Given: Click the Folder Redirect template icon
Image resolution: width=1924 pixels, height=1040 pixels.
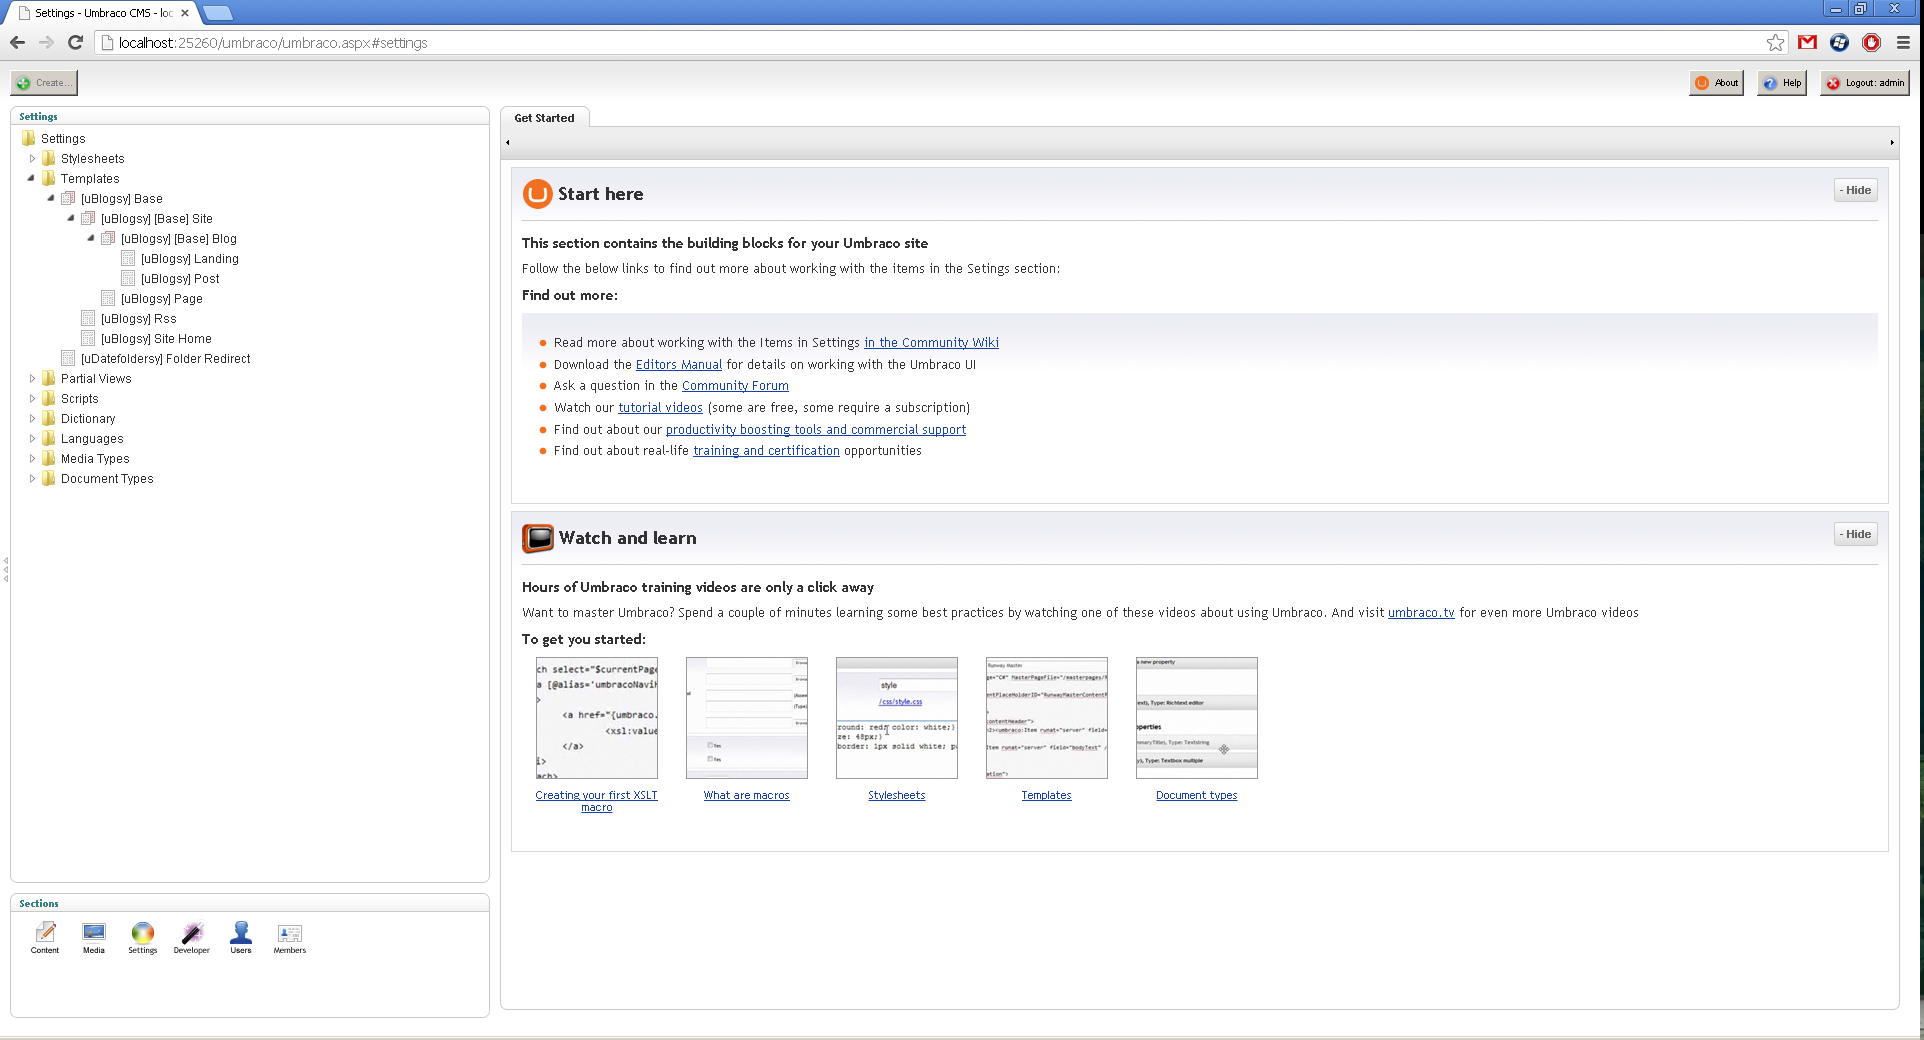Looking at the screenshot, I should click(x=68, y=358).
